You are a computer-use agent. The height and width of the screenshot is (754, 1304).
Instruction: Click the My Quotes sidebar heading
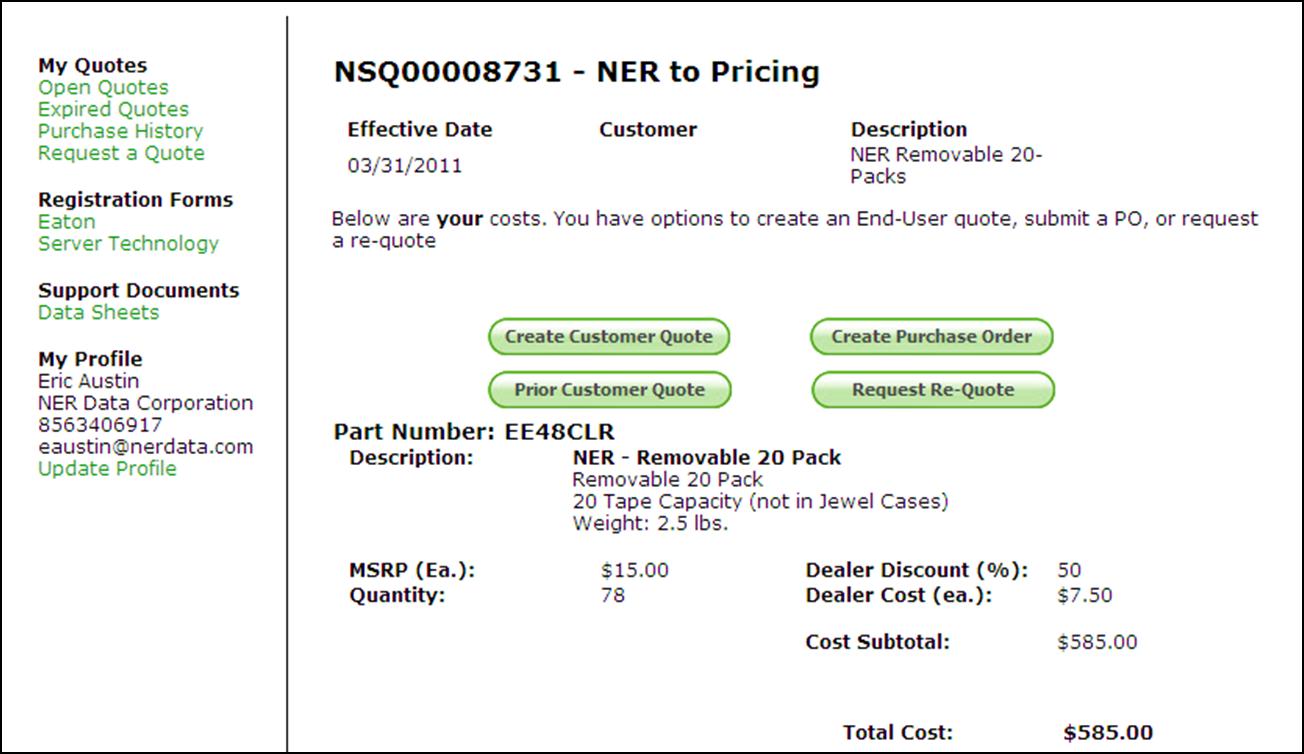click(x=92, y=66)
